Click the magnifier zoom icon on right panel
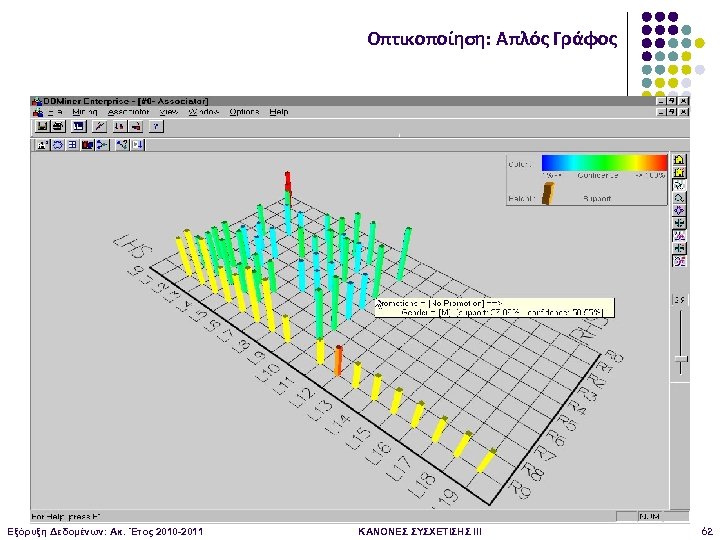 [679, 198]
